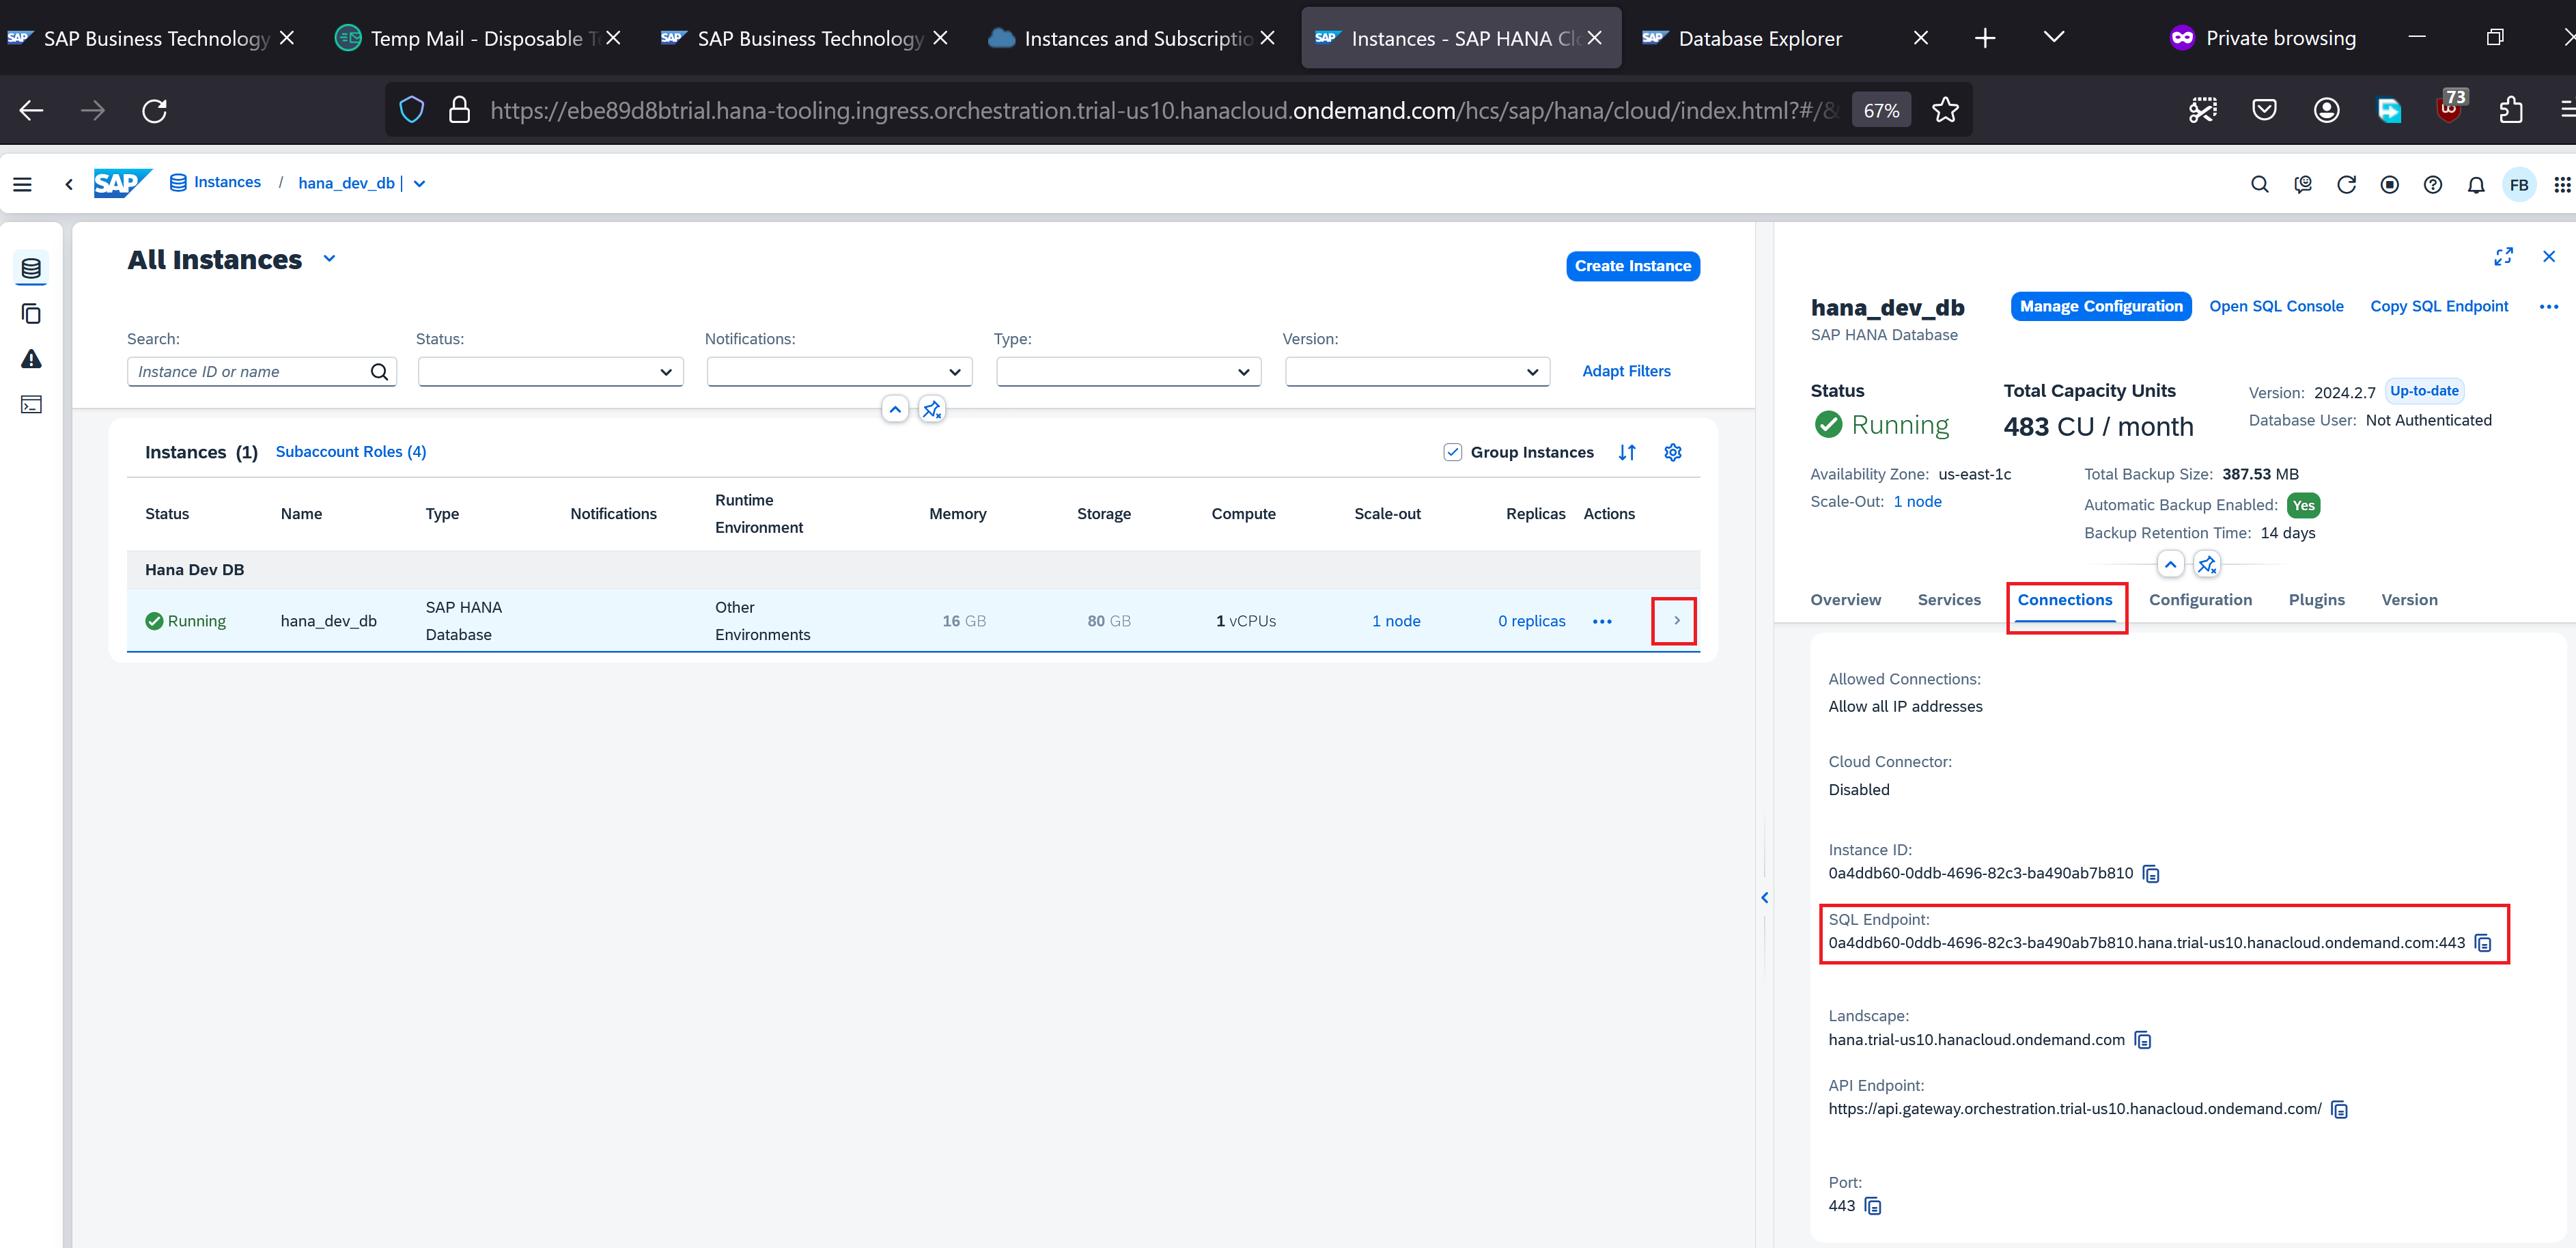Switch to the Configuration tab
Screen dimensions: 2576x1248
2200,600
